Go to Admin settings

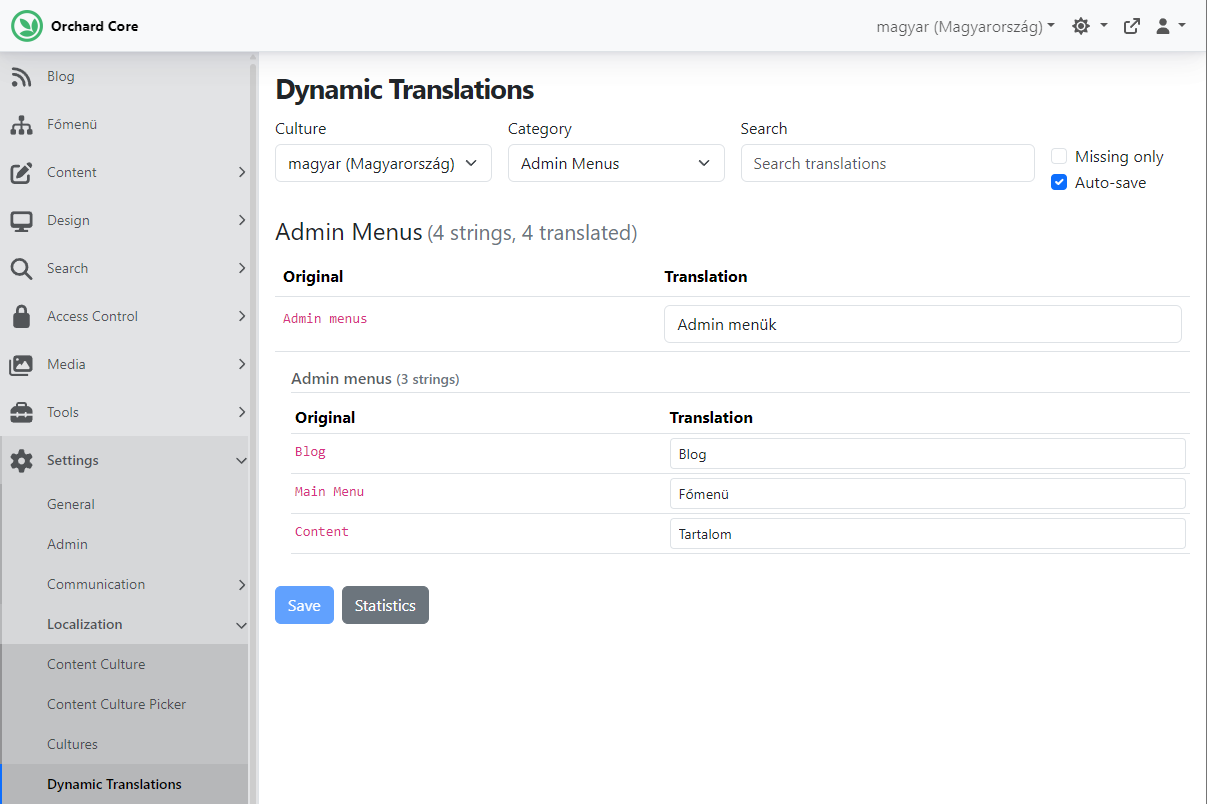(x=124, y=544)
